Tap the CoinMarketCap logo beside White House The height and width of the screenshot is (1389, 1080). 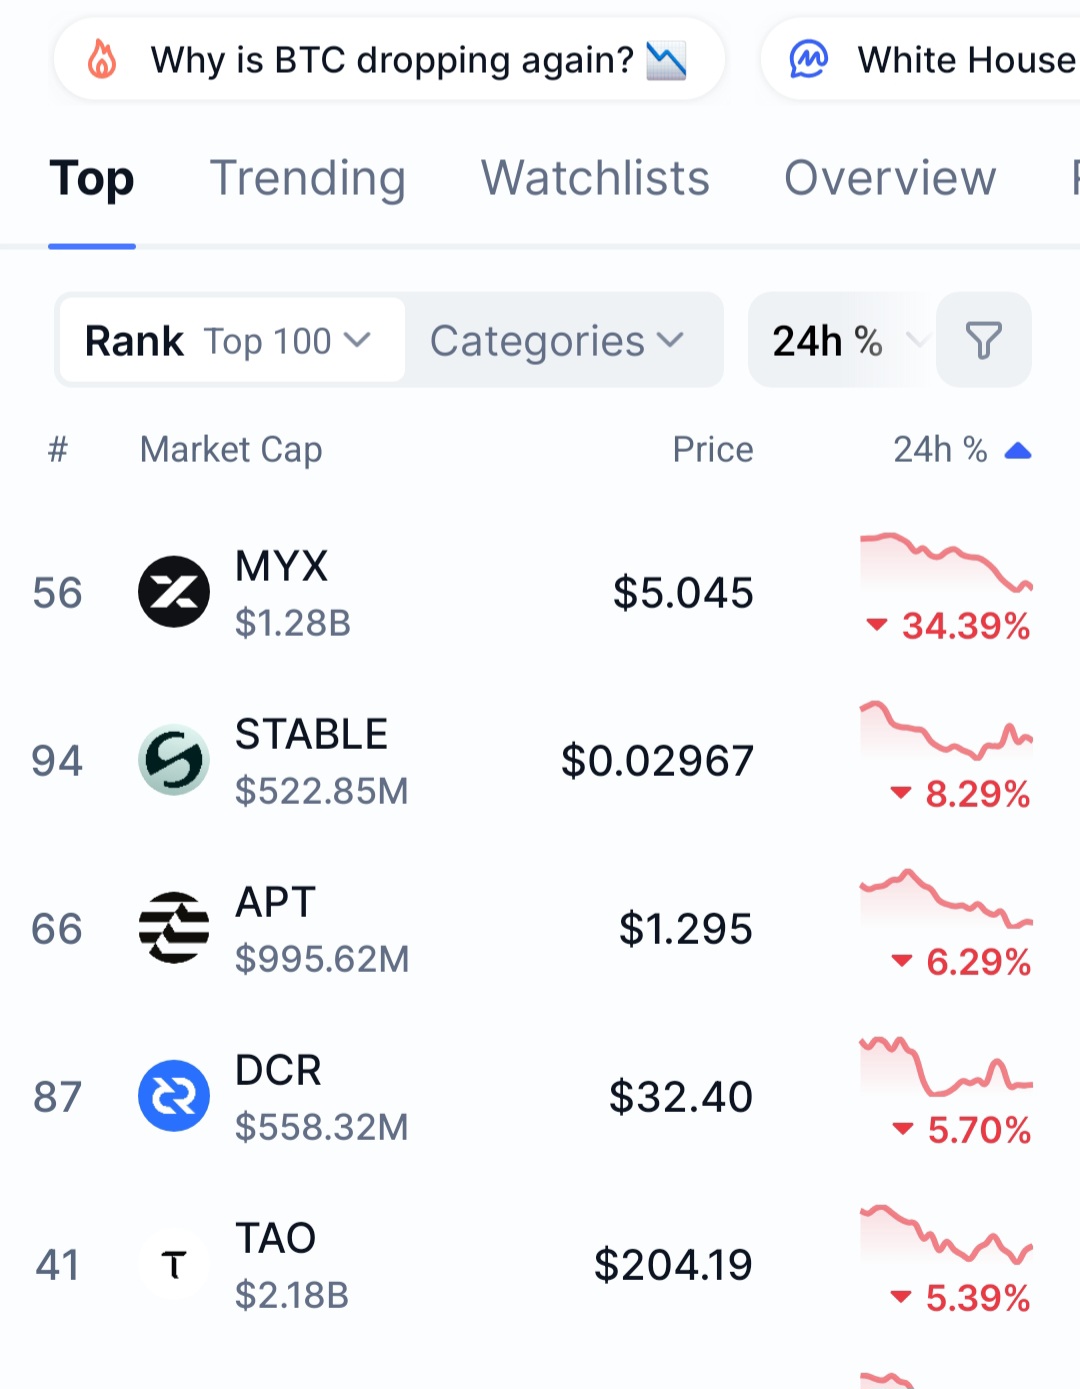coord(808,60)
